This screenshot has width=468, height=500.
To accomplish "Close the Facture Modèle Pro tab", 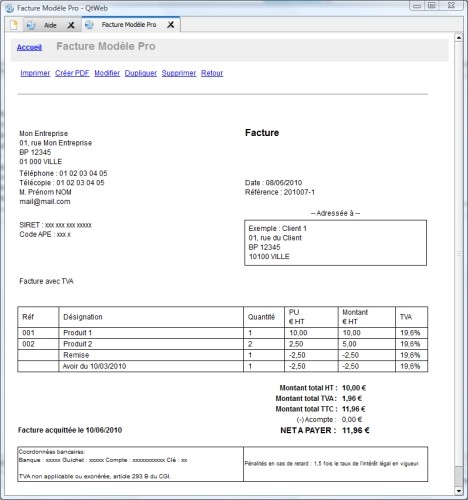I will 171,25.
